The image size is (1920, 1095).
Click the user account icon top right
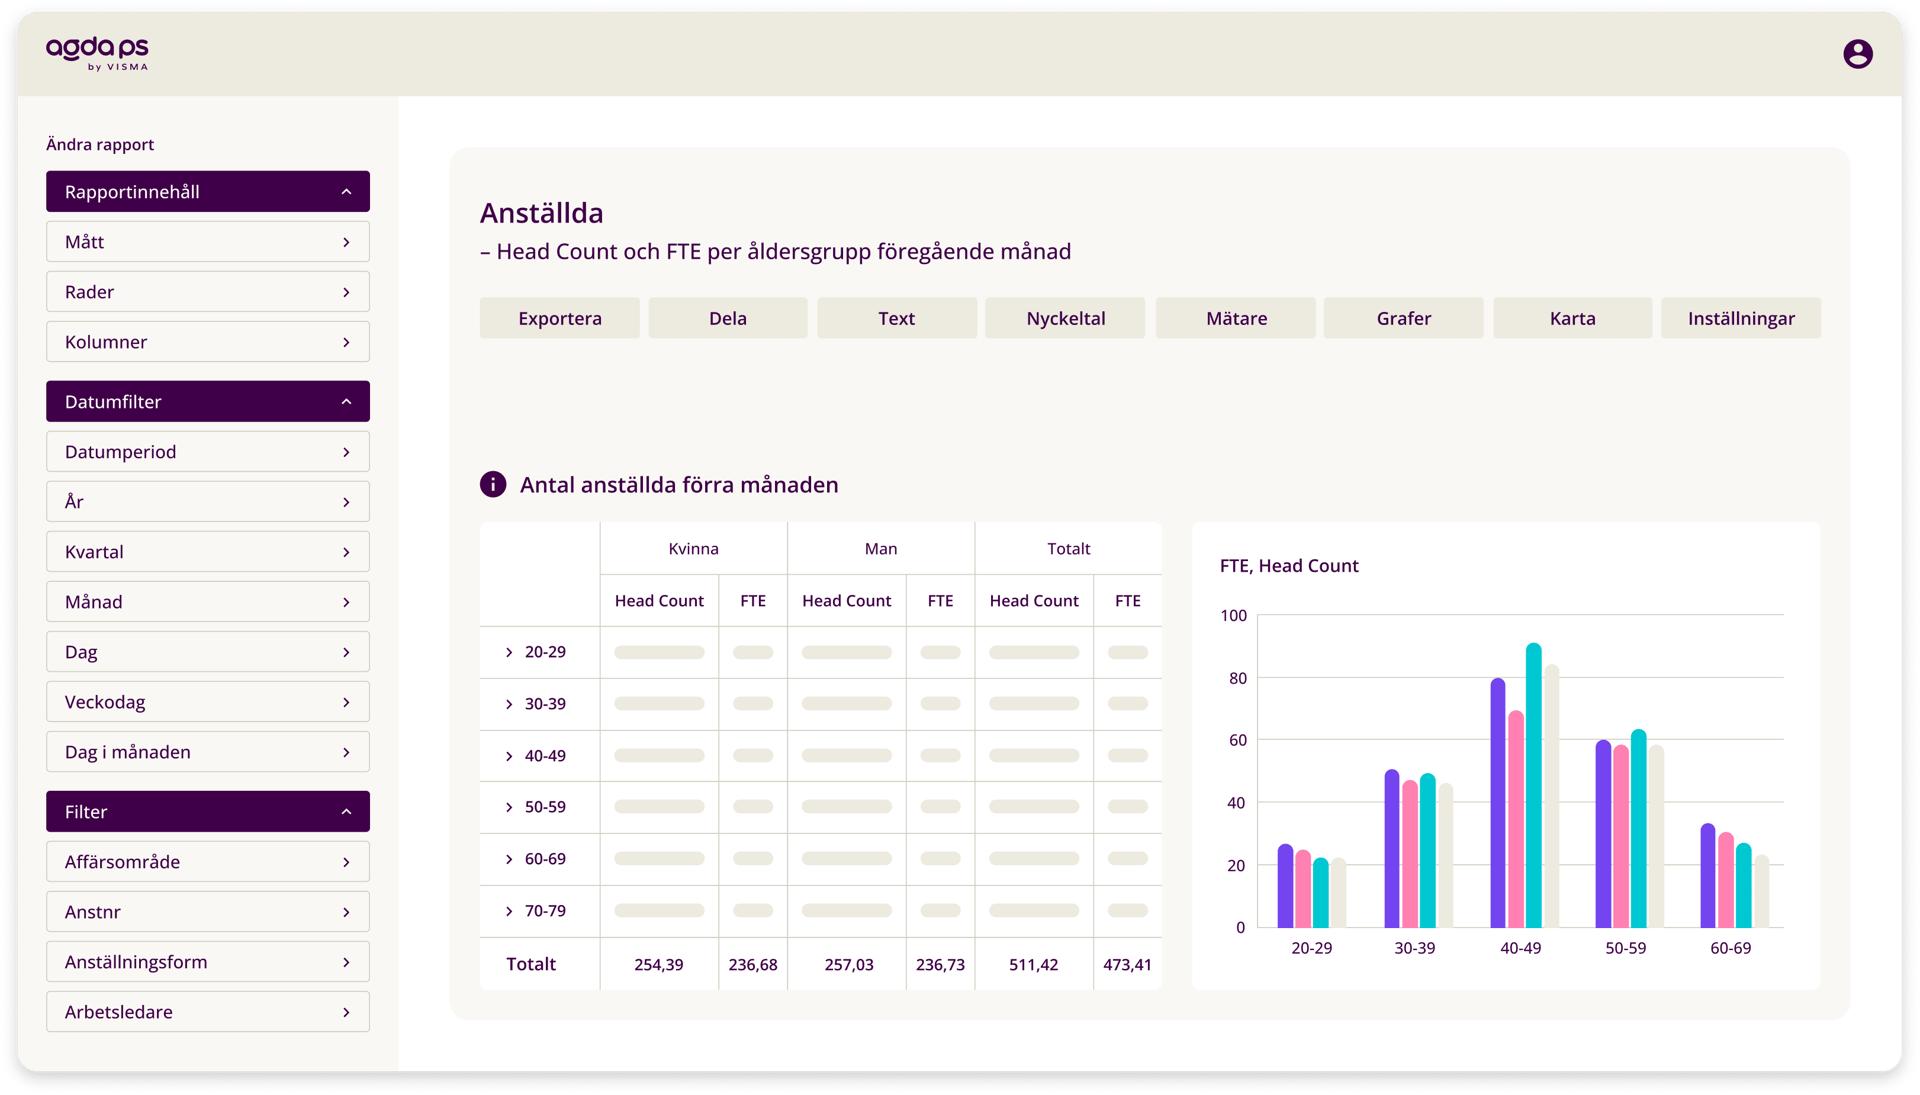point(1858,54)
